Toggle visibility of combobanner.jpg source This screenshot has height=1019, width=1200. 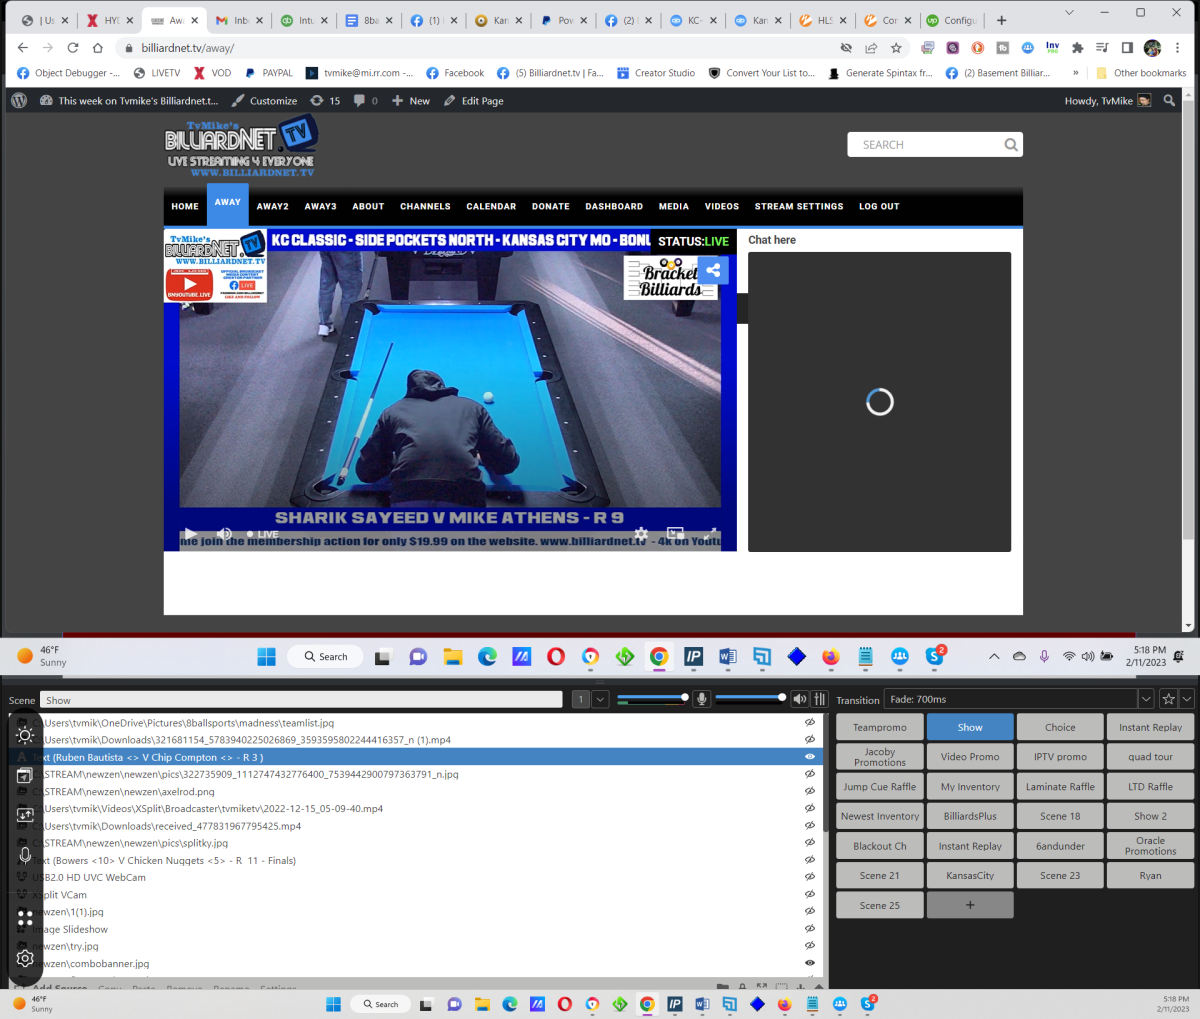tap(810, 963)
